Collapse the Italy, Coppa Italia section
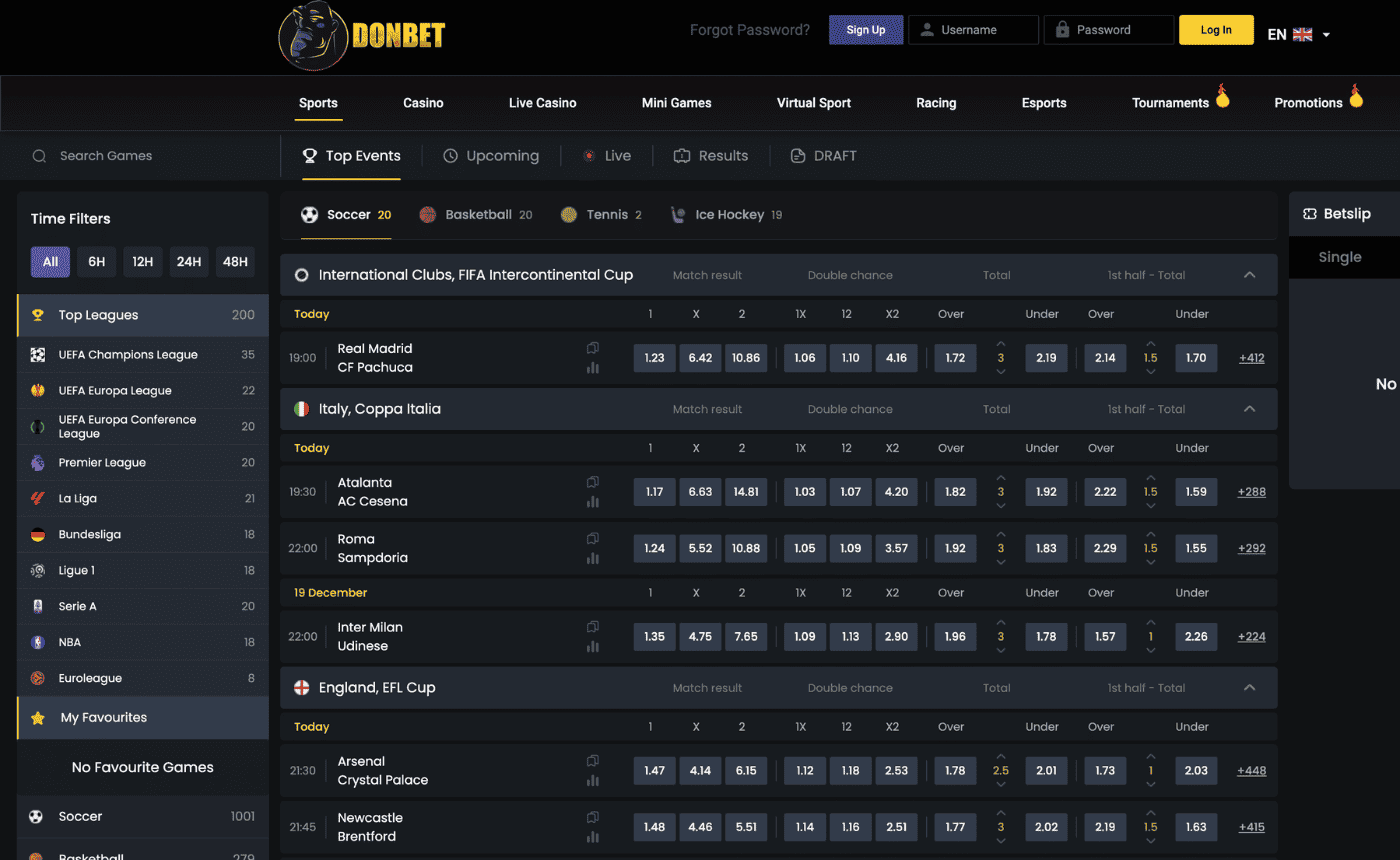The height and width of the screenshot is (860, 1400). pos(1249,409)
